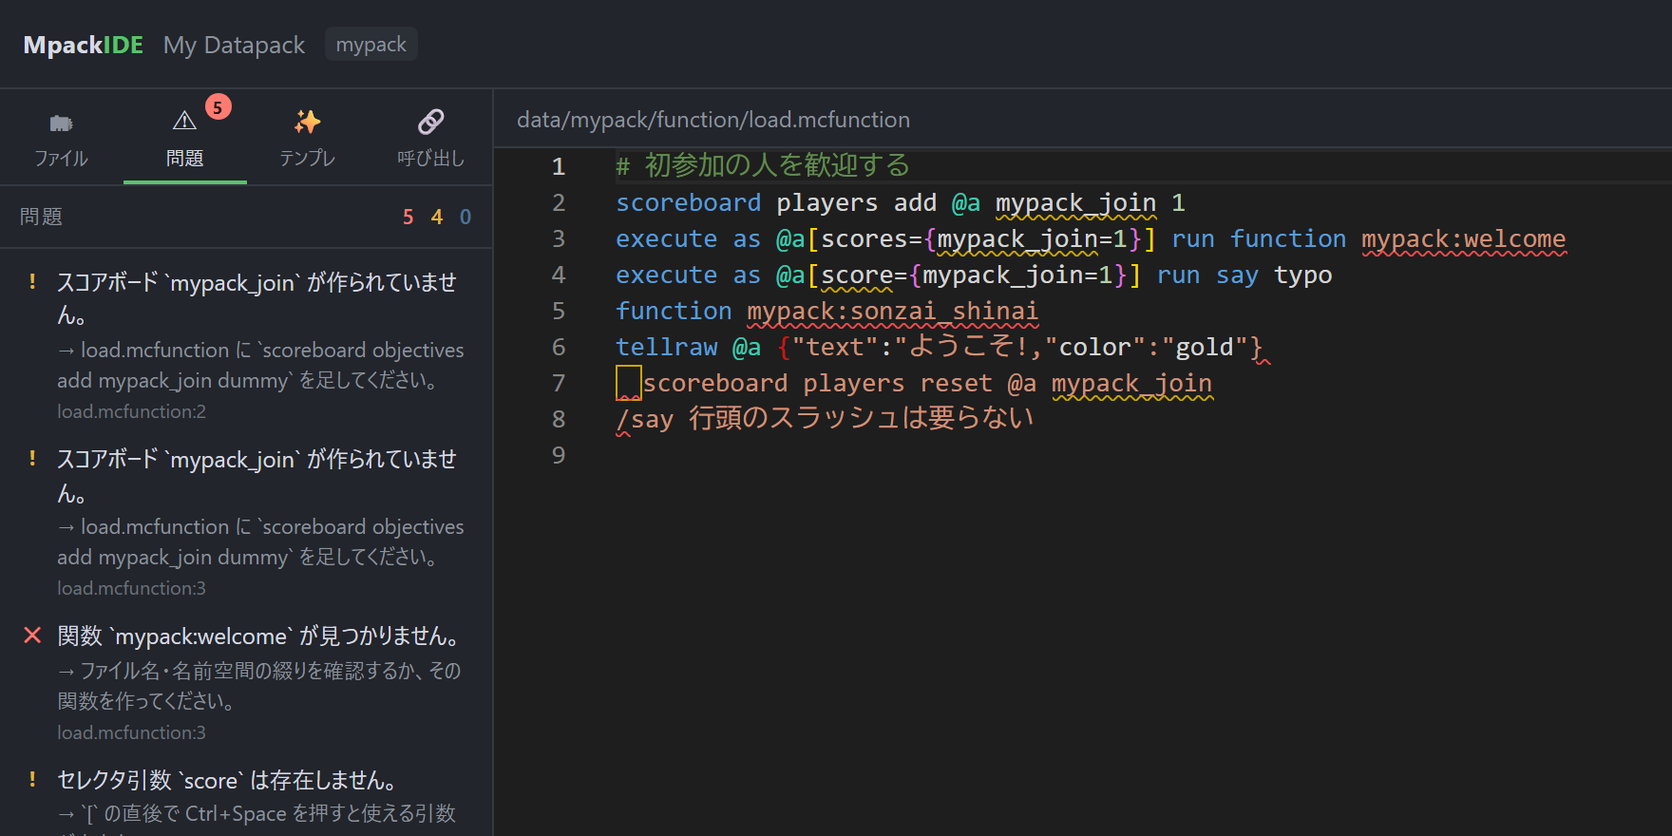Screen dimensions: 1672x836
Task: Jump to warning location load.mcfunction:3 for scoreboard
Action: tap(131, 588)
